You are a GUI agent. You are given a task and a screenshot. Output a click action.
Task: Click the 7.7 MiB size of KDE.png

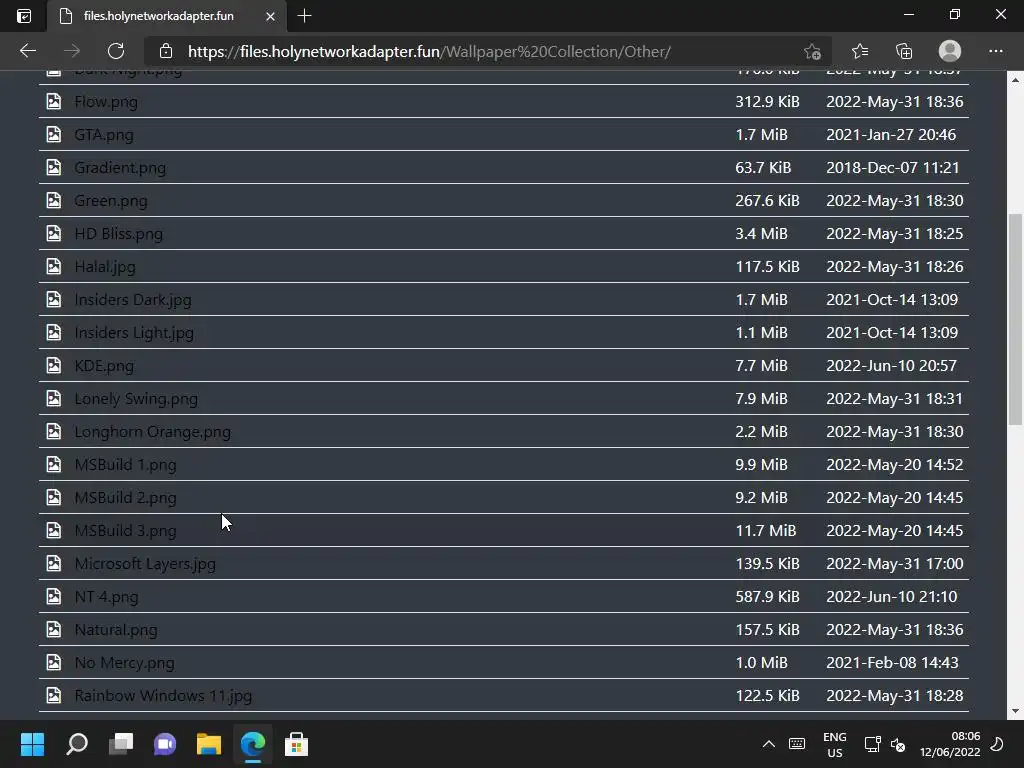tap(761, 366)
